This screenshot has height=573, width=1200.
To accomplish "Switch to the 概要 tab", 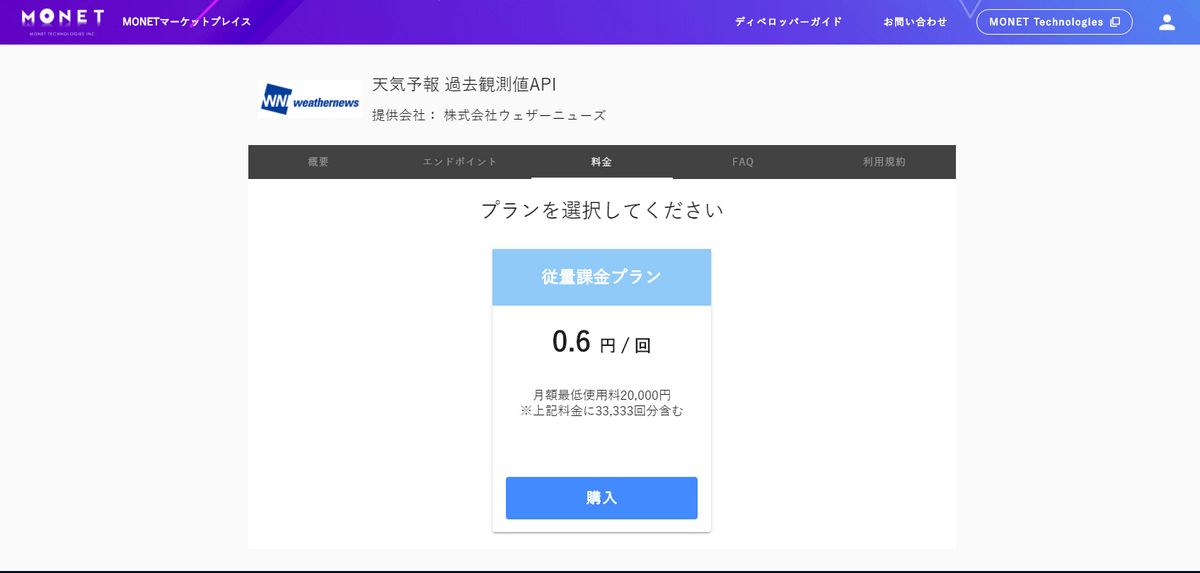I will [318, 162].
